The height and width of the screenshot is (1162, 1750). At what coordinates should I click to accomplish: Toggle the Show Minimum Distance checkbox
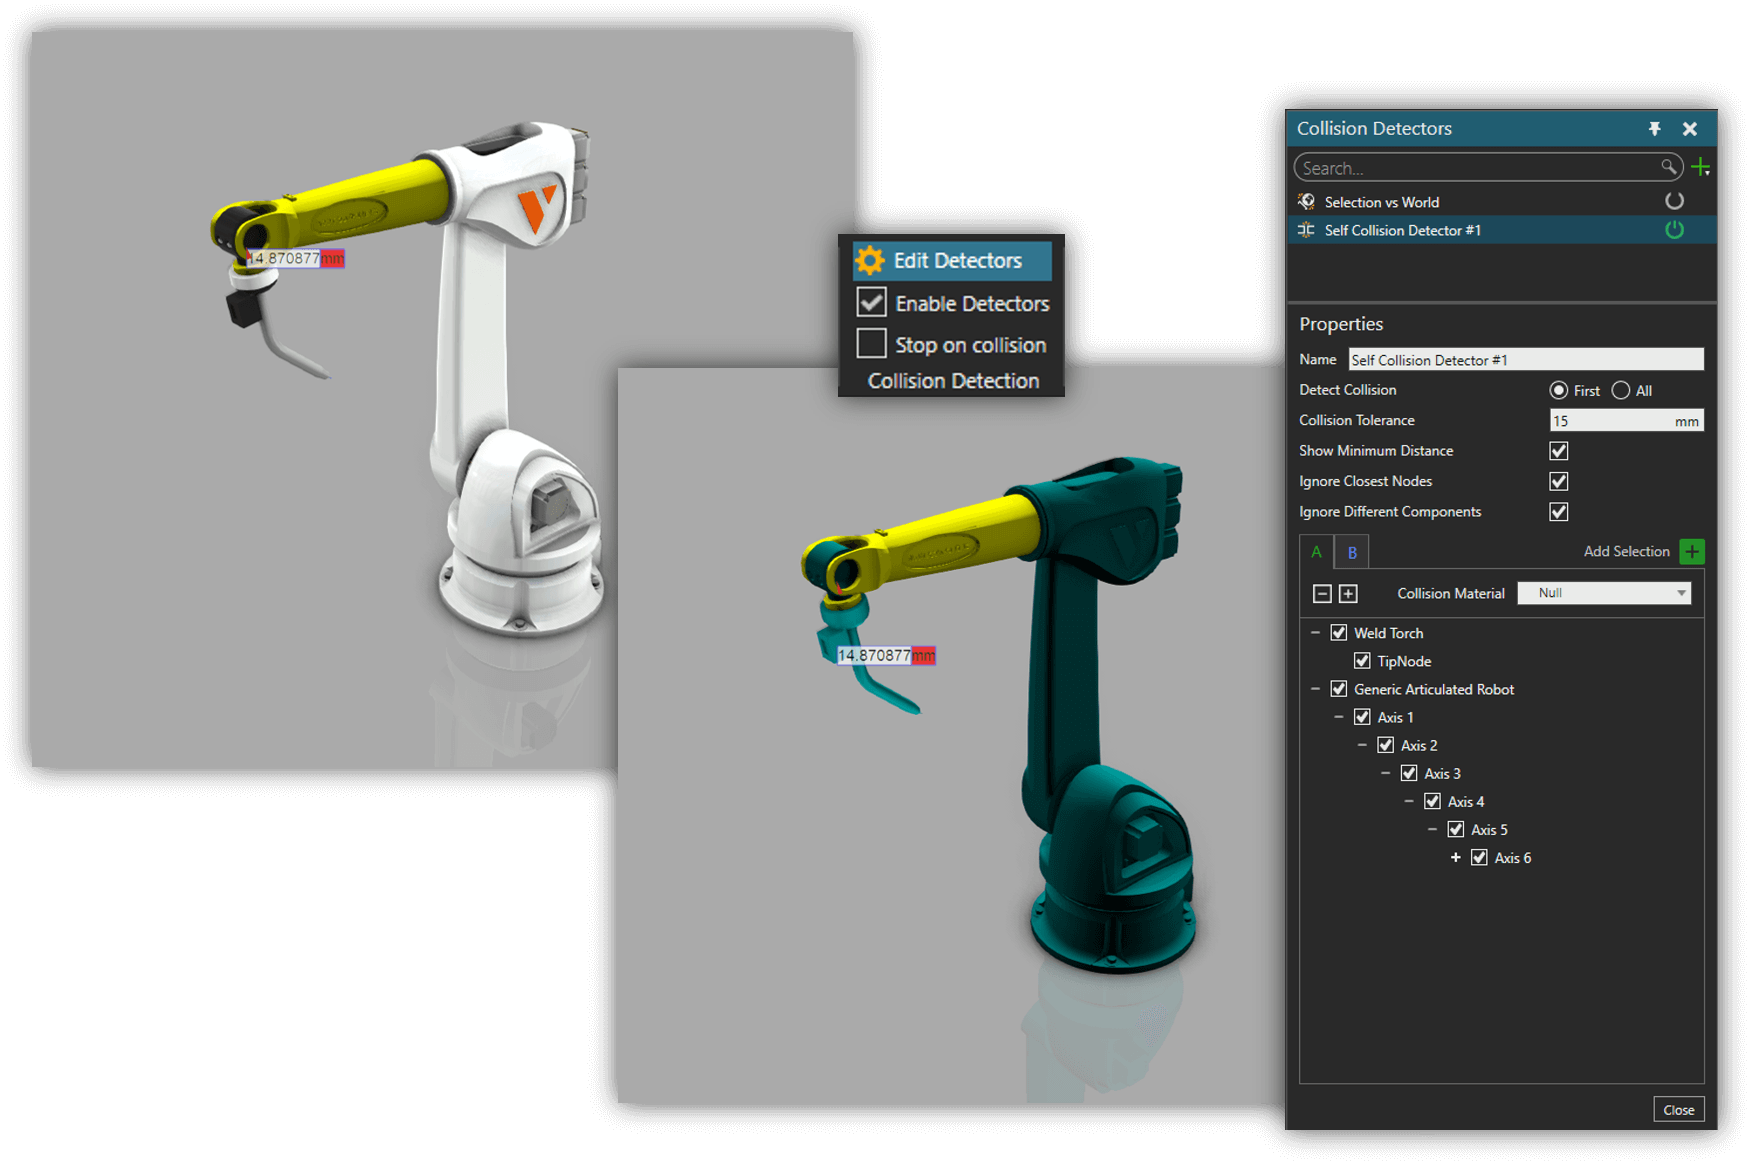[1558, 451]
